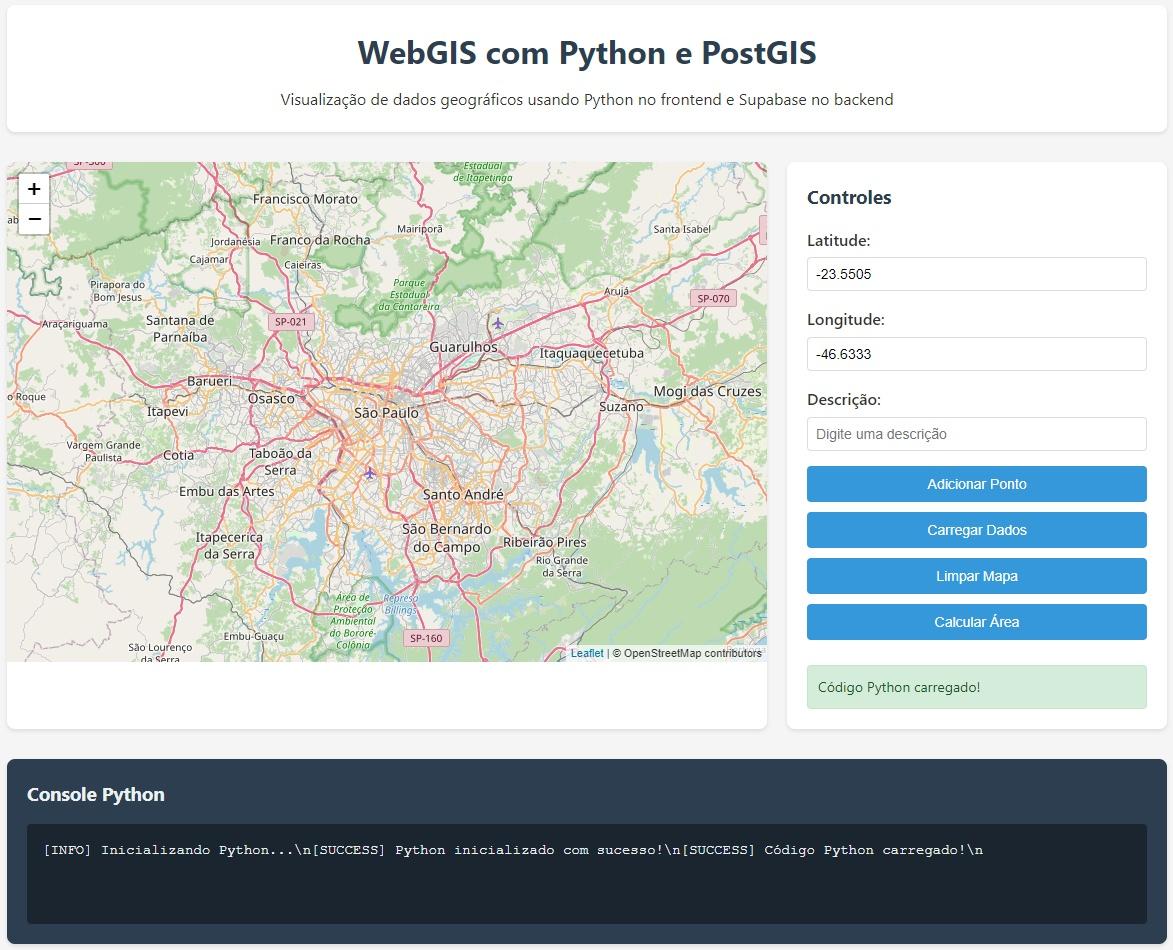Image resolution: width=1173 pixels, height=950 pixels.
Task: Click the Rio Grande da Serra label
Action: [562, 566]
